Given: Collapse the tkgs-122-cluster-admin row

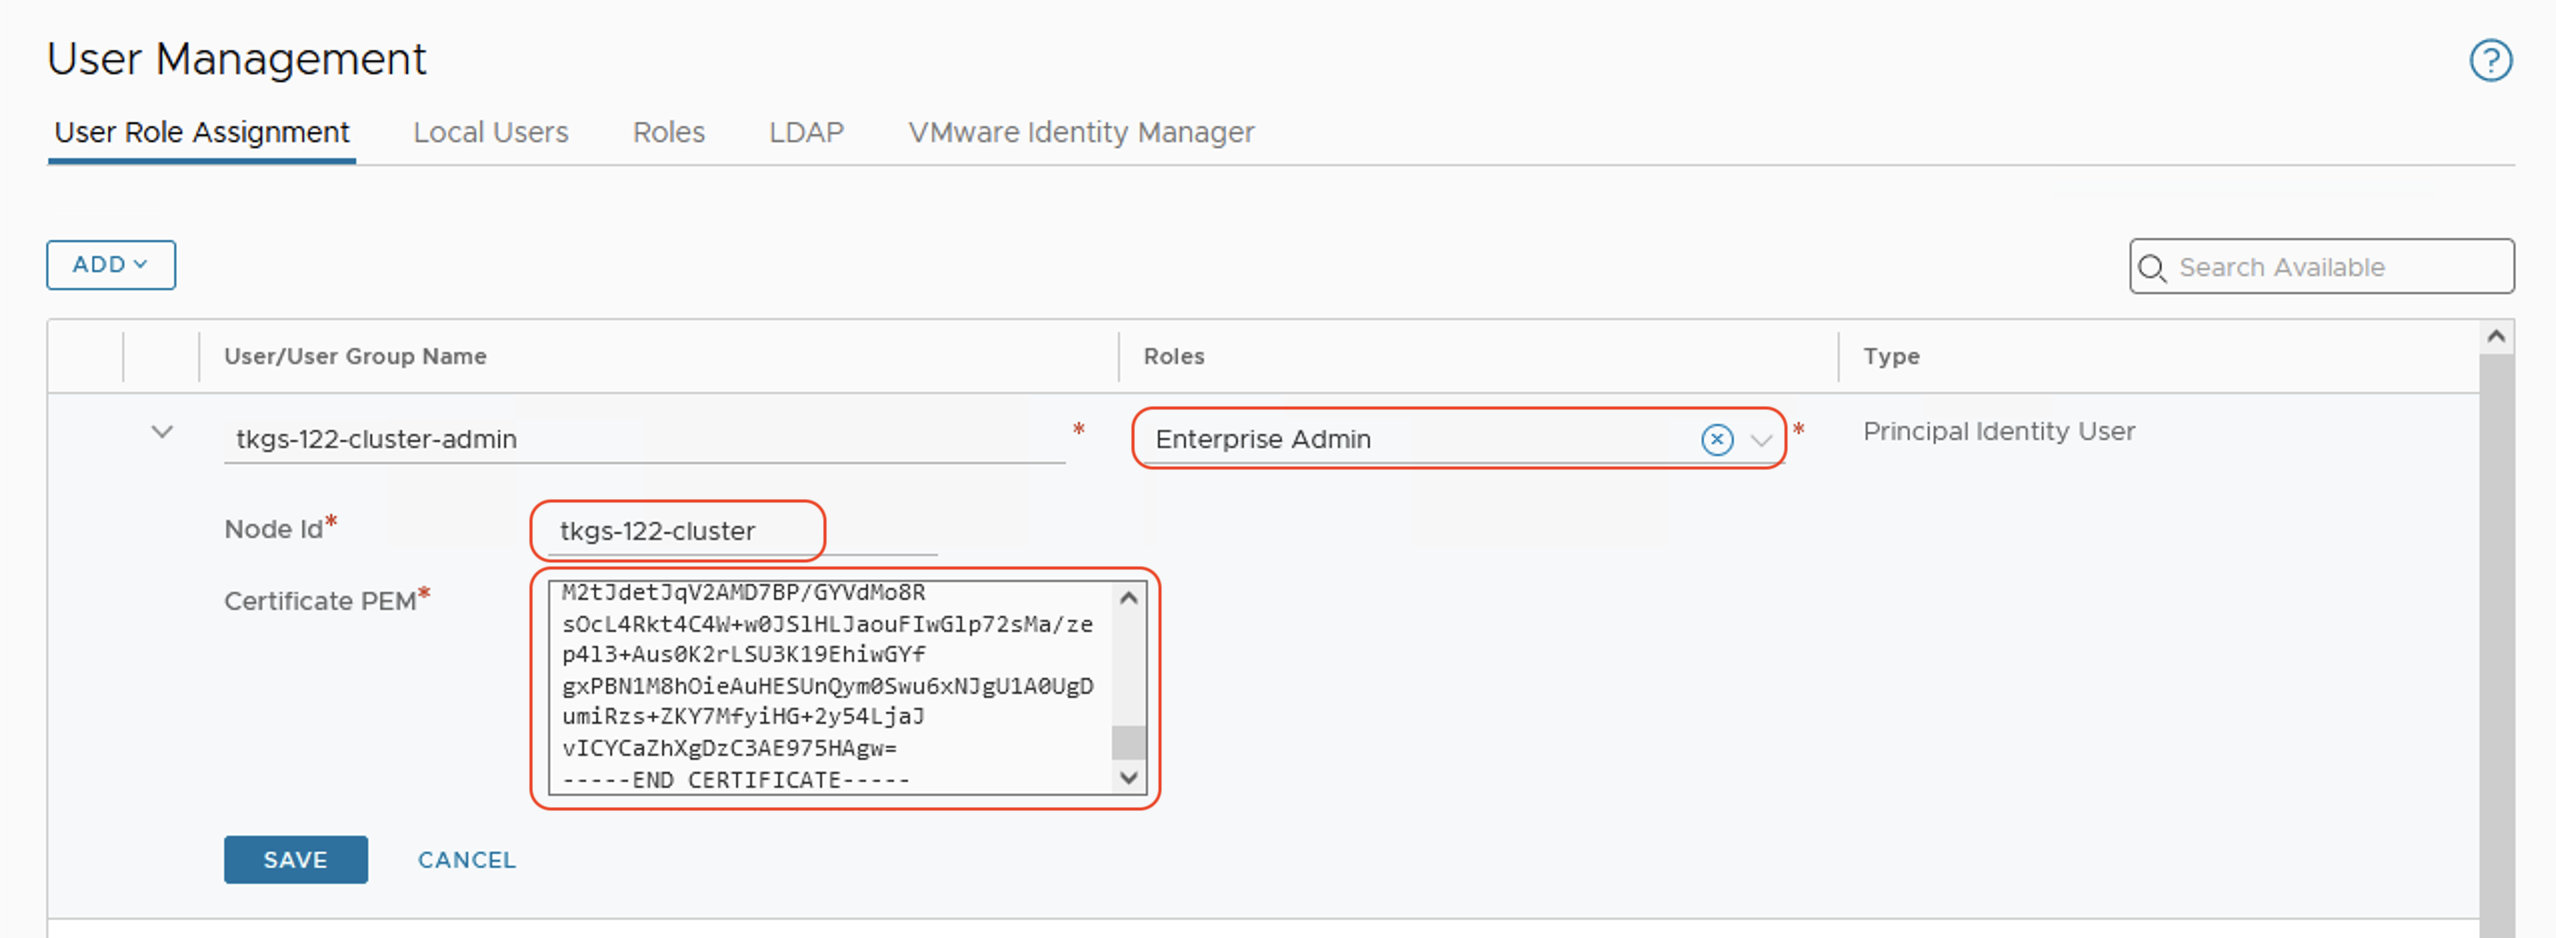Looking at the screenshot, I should point(162,433).
